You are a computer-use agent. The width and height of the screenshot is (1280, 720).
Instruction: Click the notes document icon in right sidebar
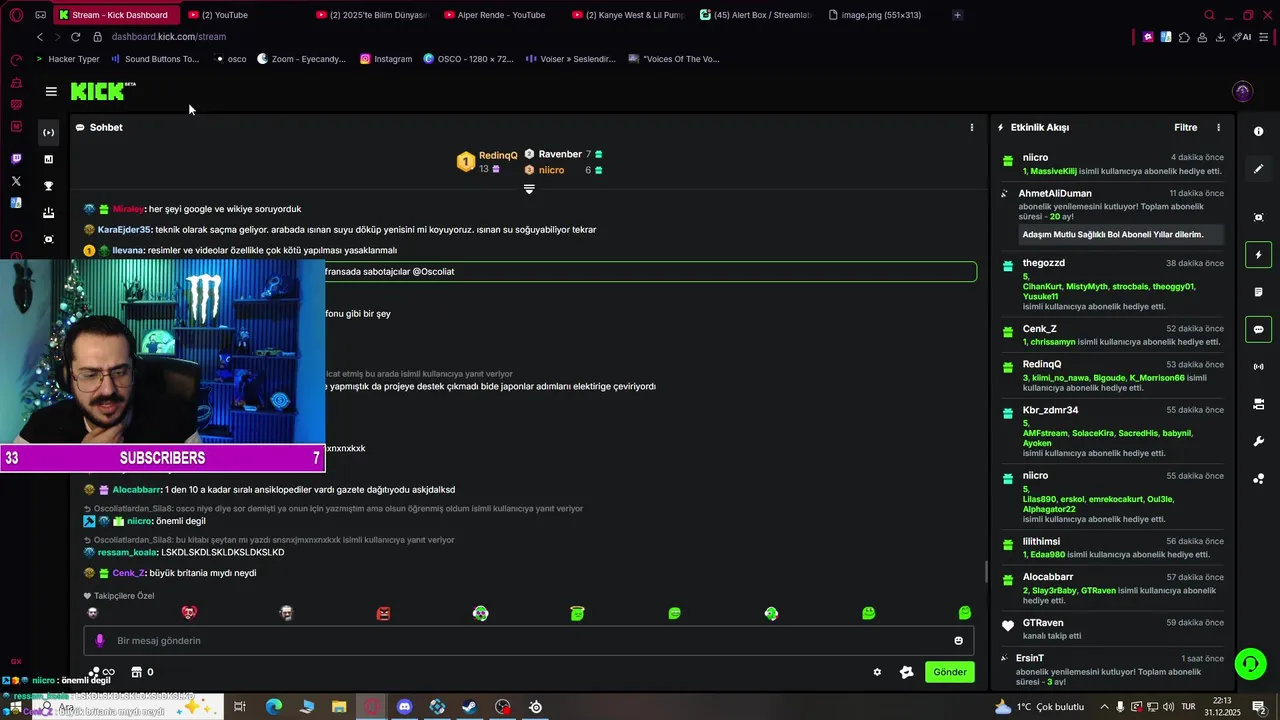pyautogui.click(x=1258, y=292)
